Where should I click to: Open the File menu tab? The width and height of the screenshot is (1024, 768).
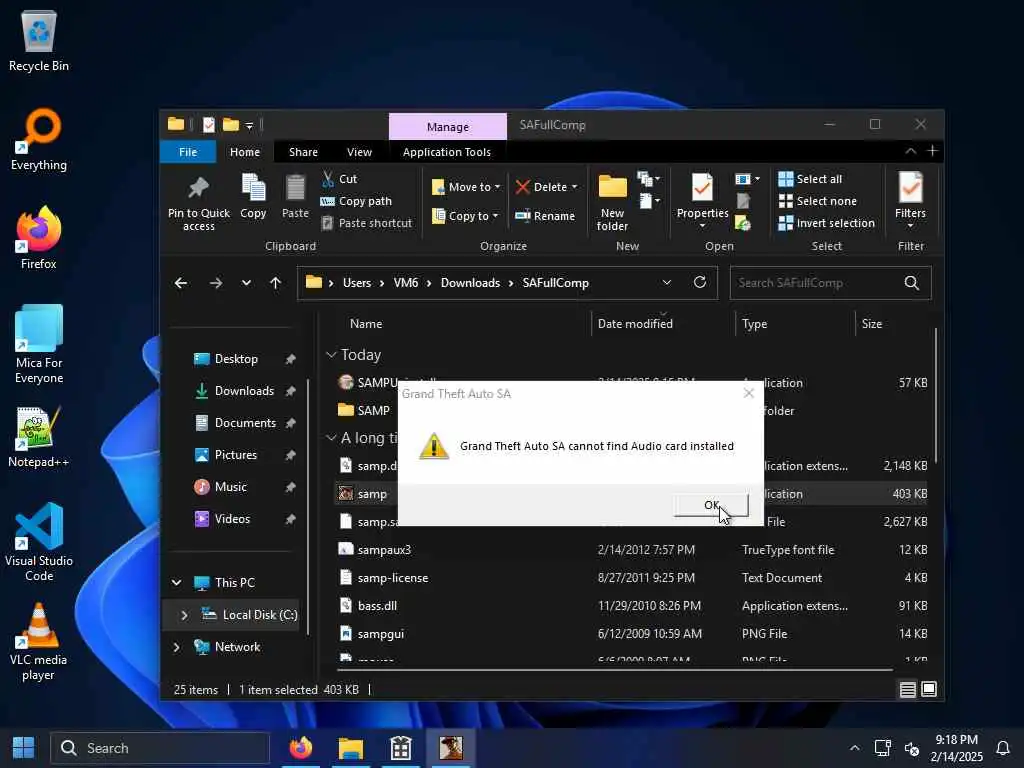tap(188, 152)
